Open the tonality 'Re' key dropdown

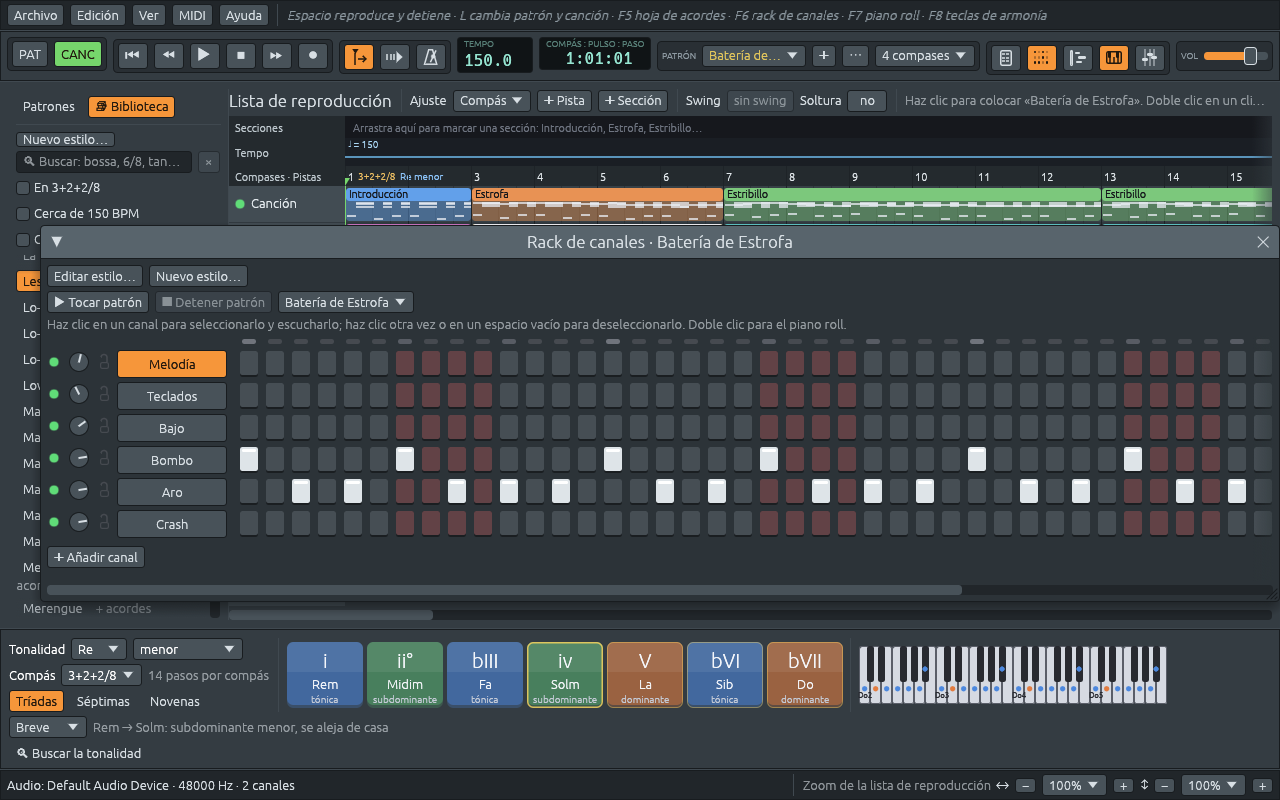(x=99, y=650)
